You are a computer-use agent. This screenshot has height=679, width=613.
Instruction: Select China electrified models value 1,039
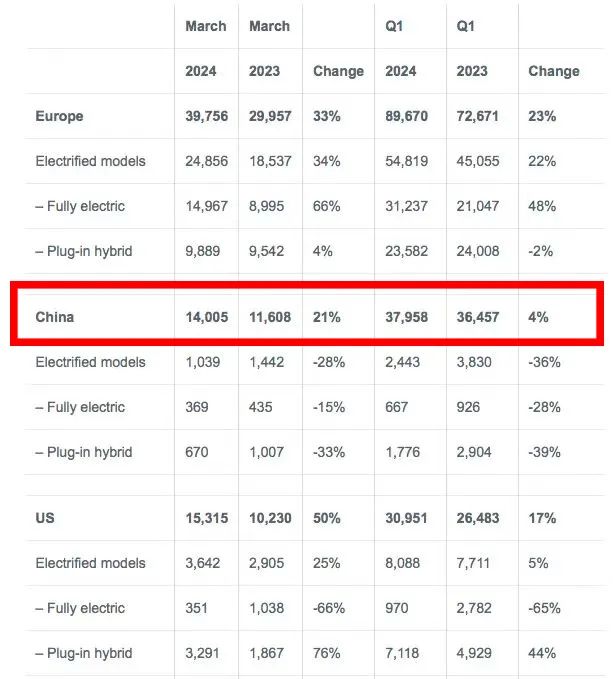pyautogui.click(x=203, y=362)
